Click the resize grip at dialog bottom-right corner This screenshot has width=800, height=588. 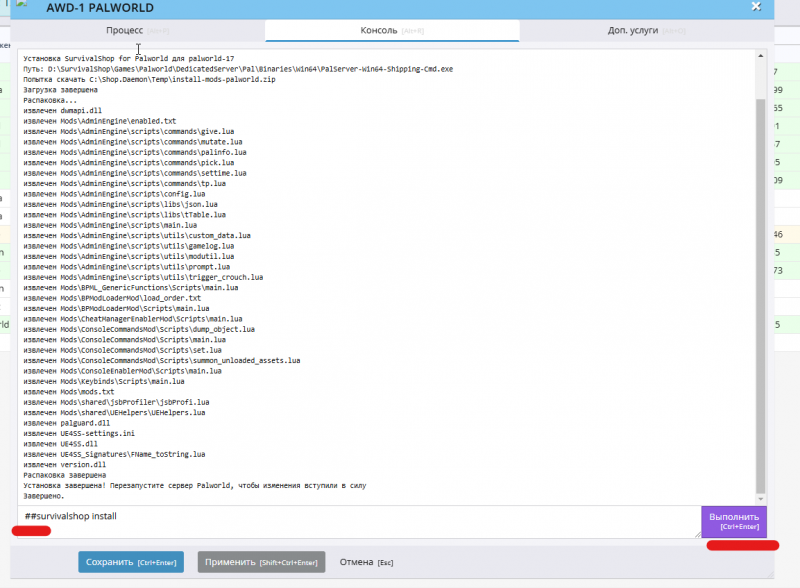(771, 574)
